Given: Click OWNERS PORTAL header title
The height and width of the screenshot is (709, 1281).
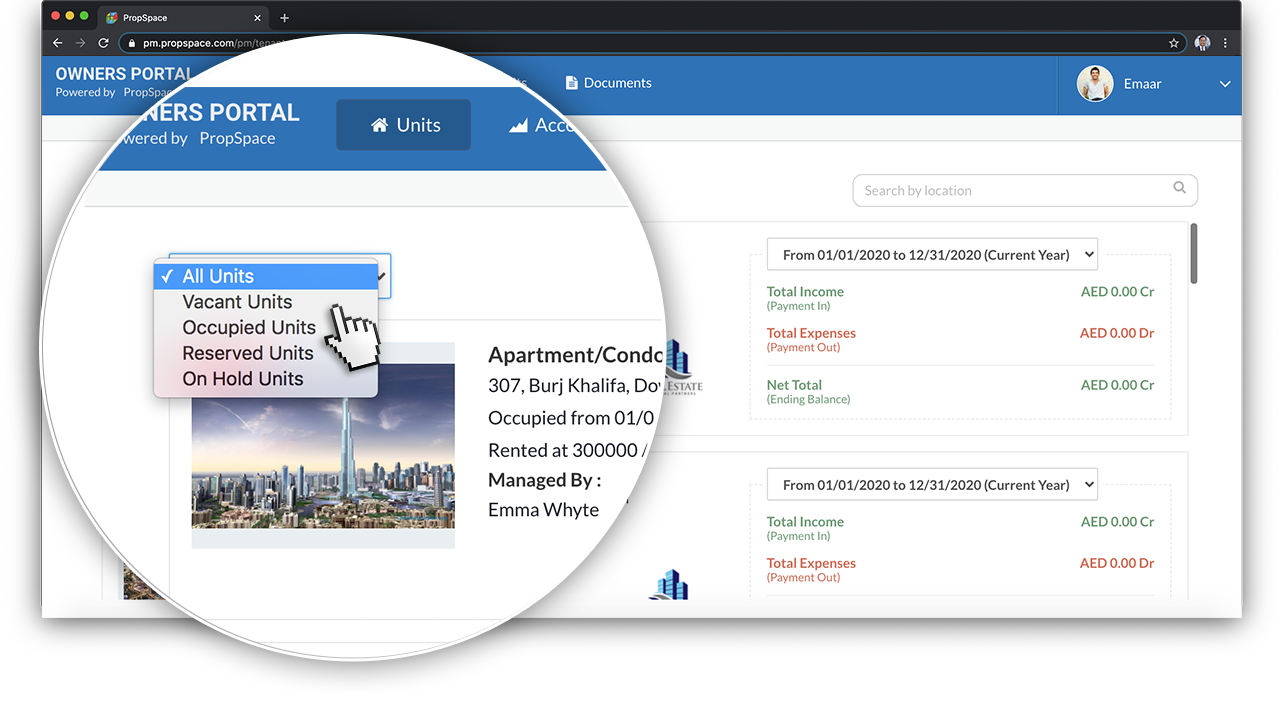Looking at the screenshot, I should [124, 74].
